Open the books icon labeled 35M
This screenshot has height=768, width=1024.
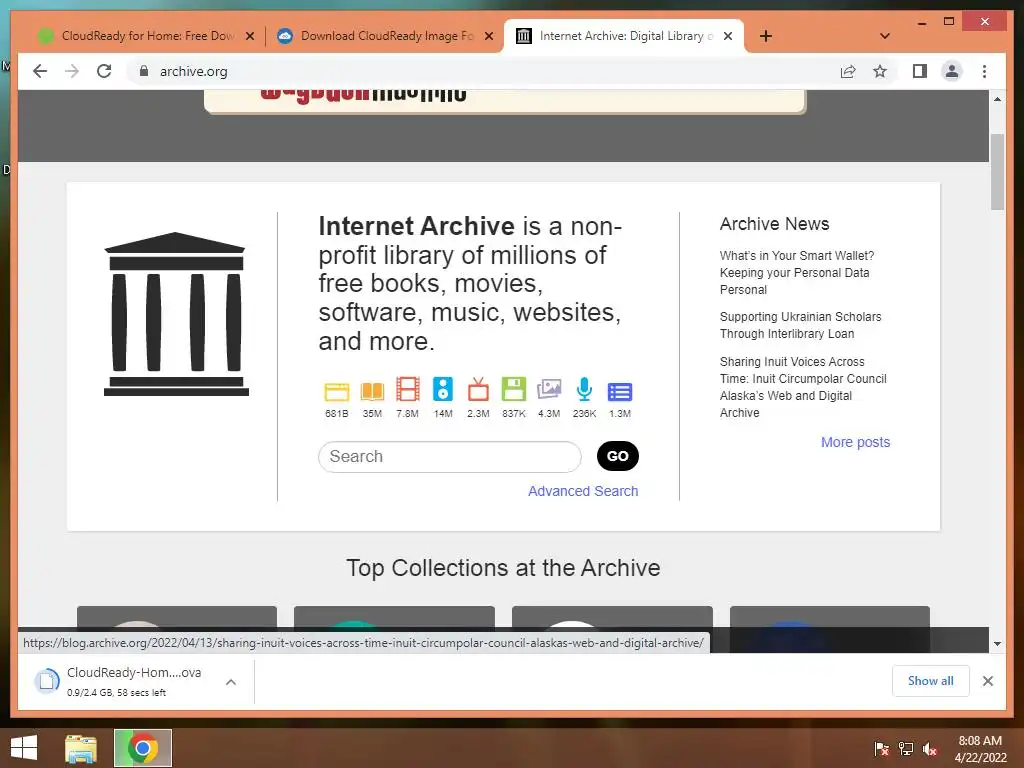tap(372, 391)
